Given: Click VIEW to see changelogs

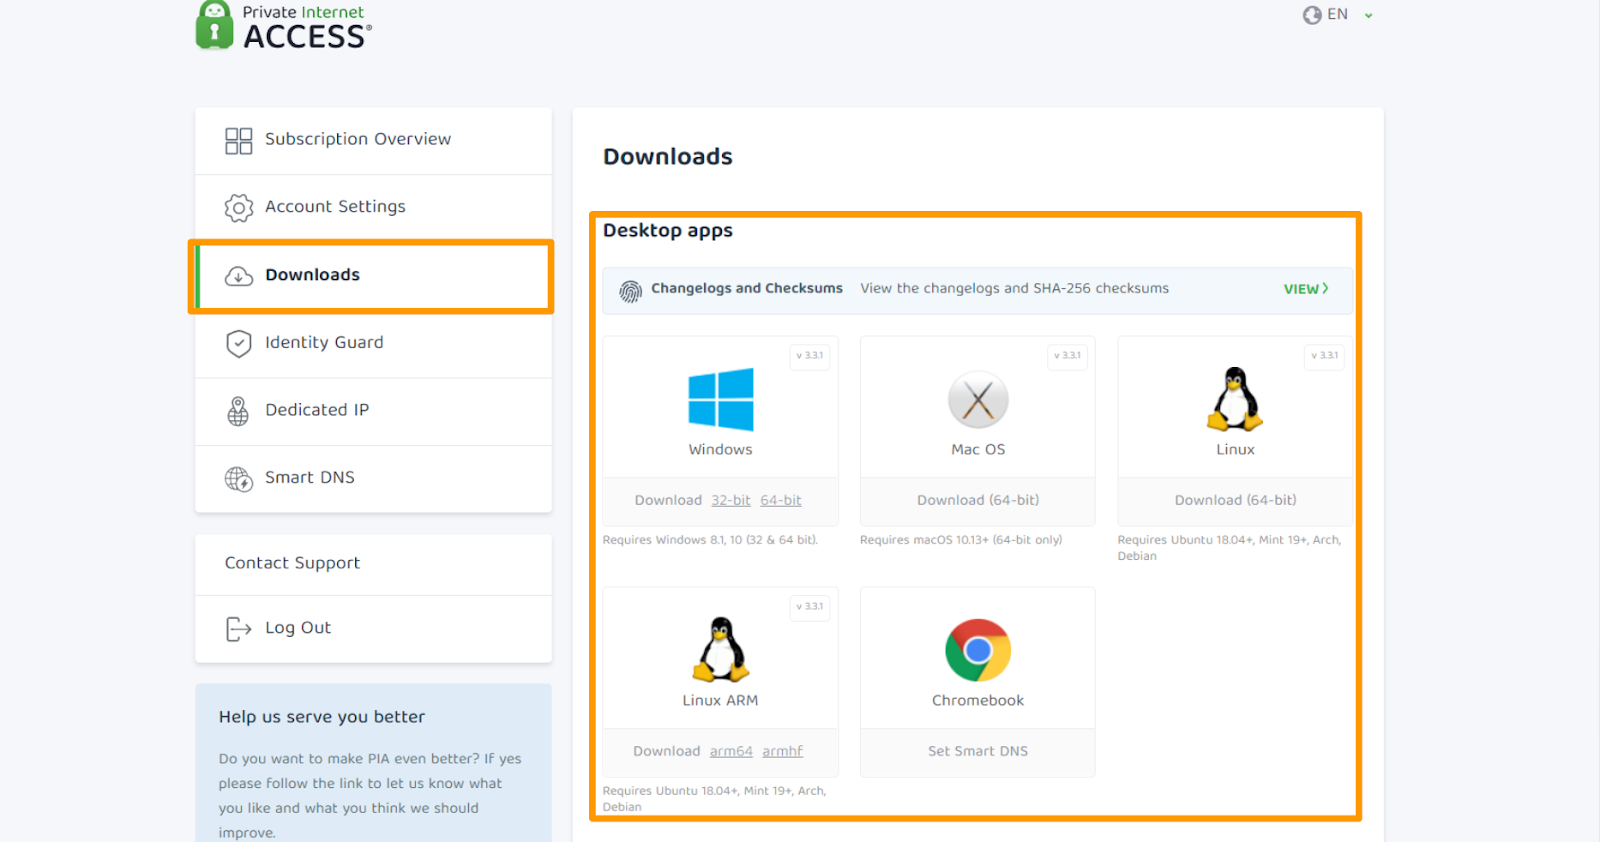Looking at the screenshot, I should 1306,289.
